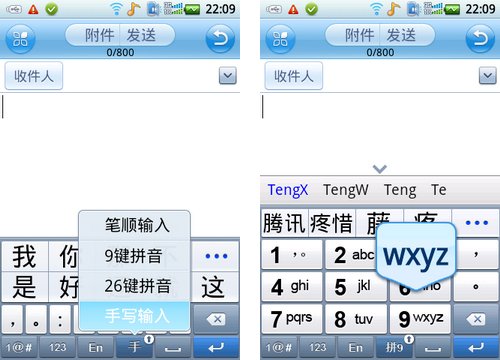Tap the enter key on right keypad
Viewport: 500px width, 360px height.
[x=476, y=348]
